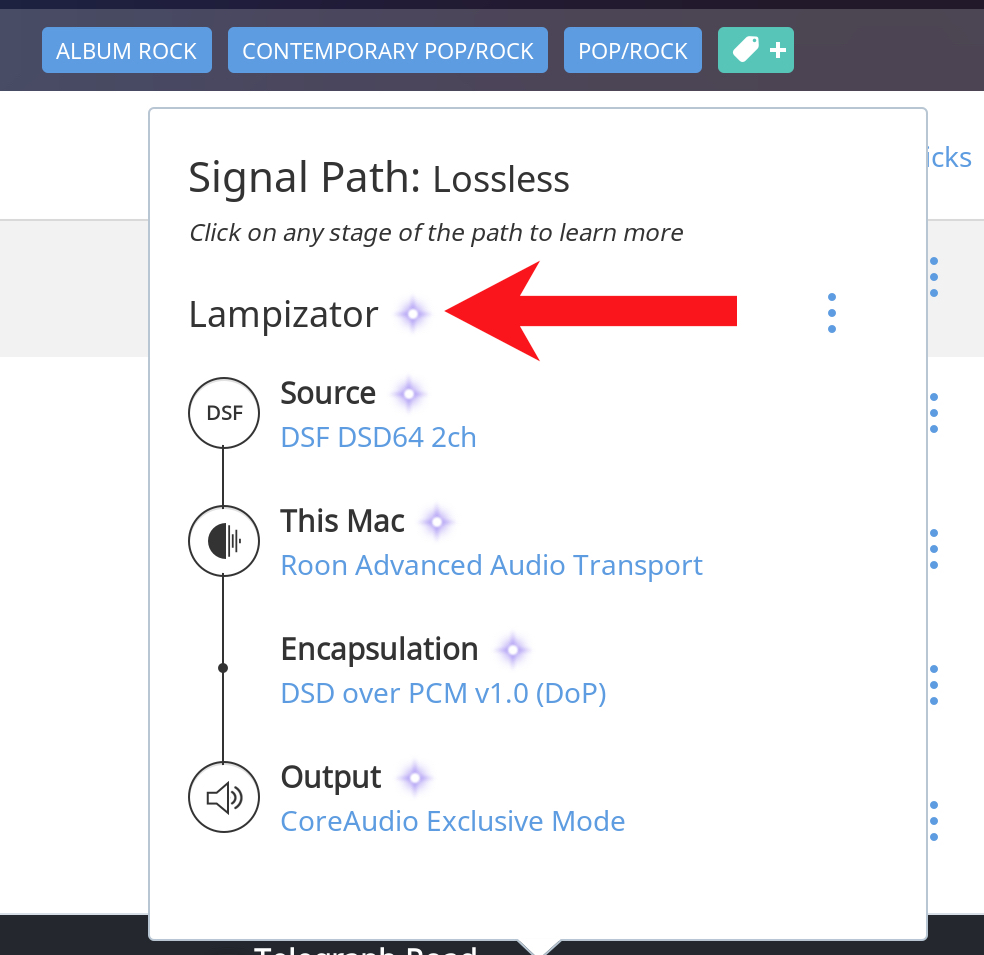Click the add tag icon button
The image size is (984, 955).
click(x=755, y=50)
